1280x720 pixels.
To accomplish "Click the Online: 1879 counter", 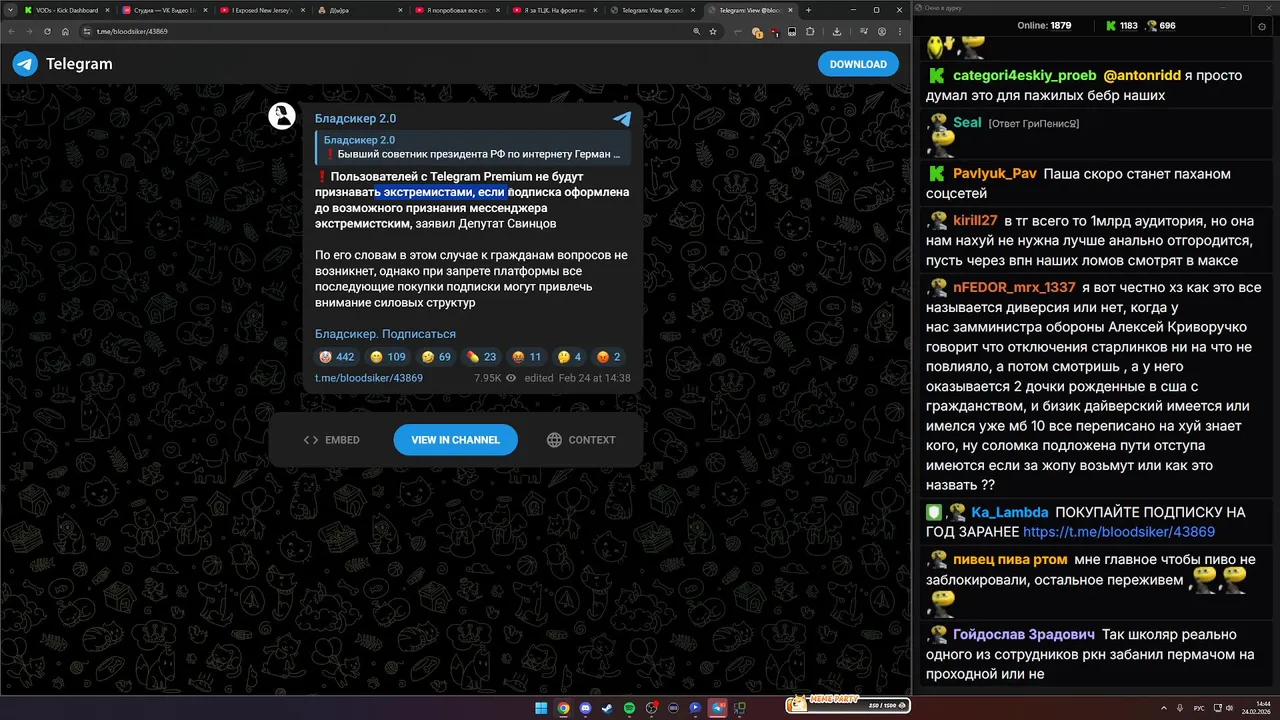I will point(1044,26).
